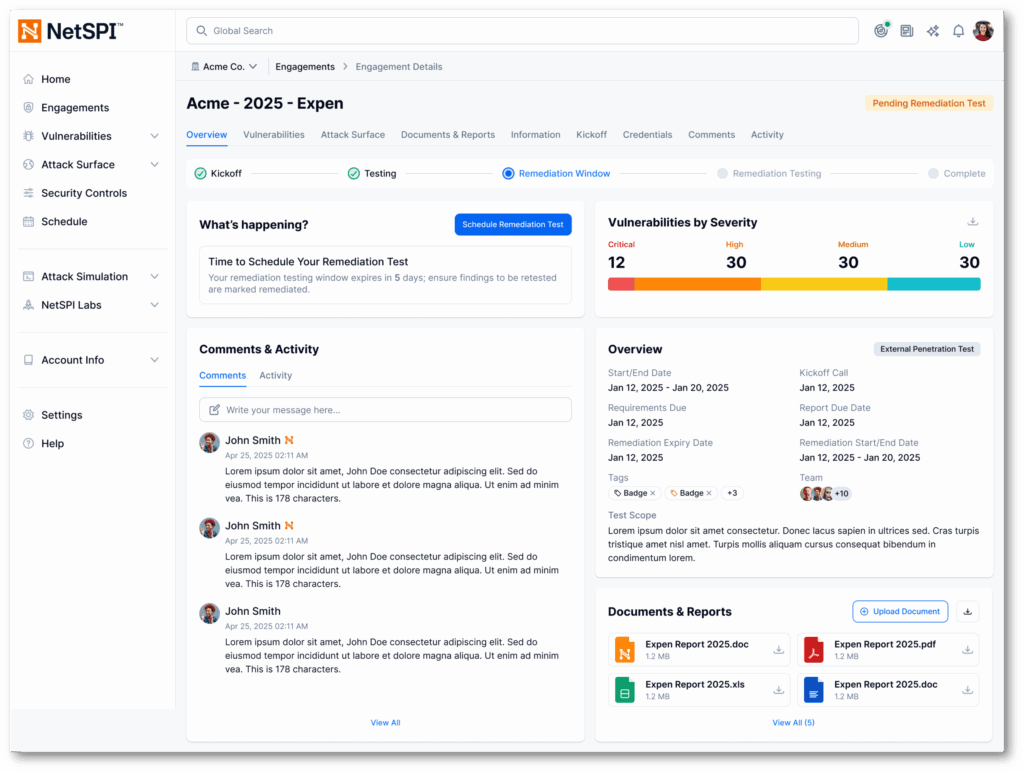Screen dimensions: 1024x772
Task: Open the Credentials tab
Action: point(647,135)
